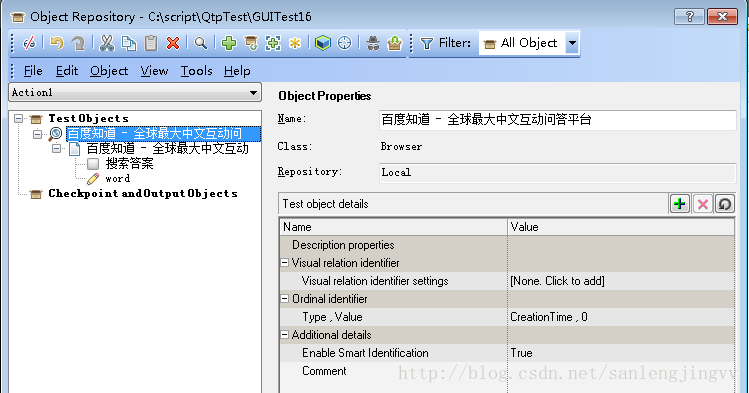This screenshot has width=749, height=393.
Task: Click the Enable Editing toolbar icon
Action: pyautogui.click(x=29, y=43)
